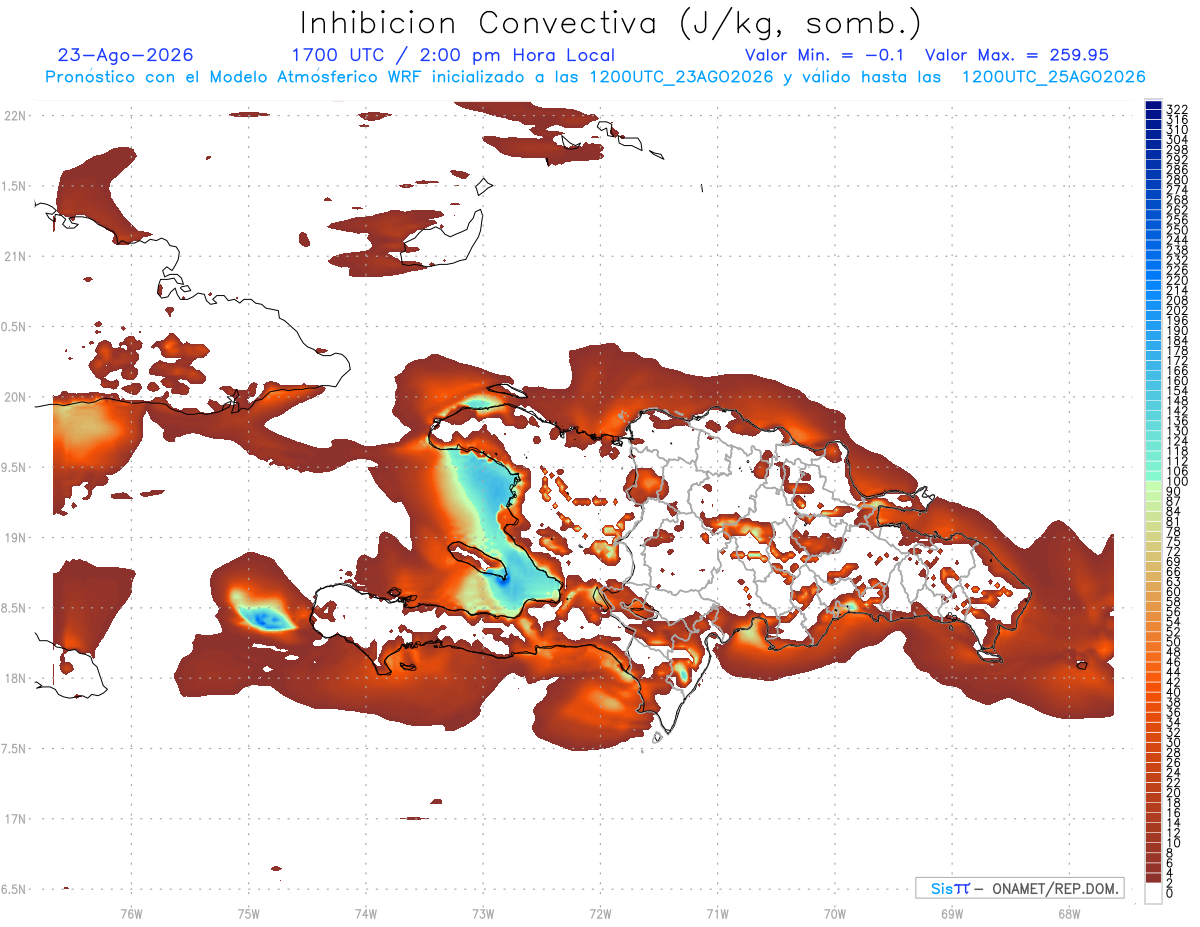Viewport: 1200px width, 927px height.
Task: Click the '69W' longitude label
Action: (x=951, y=913)
